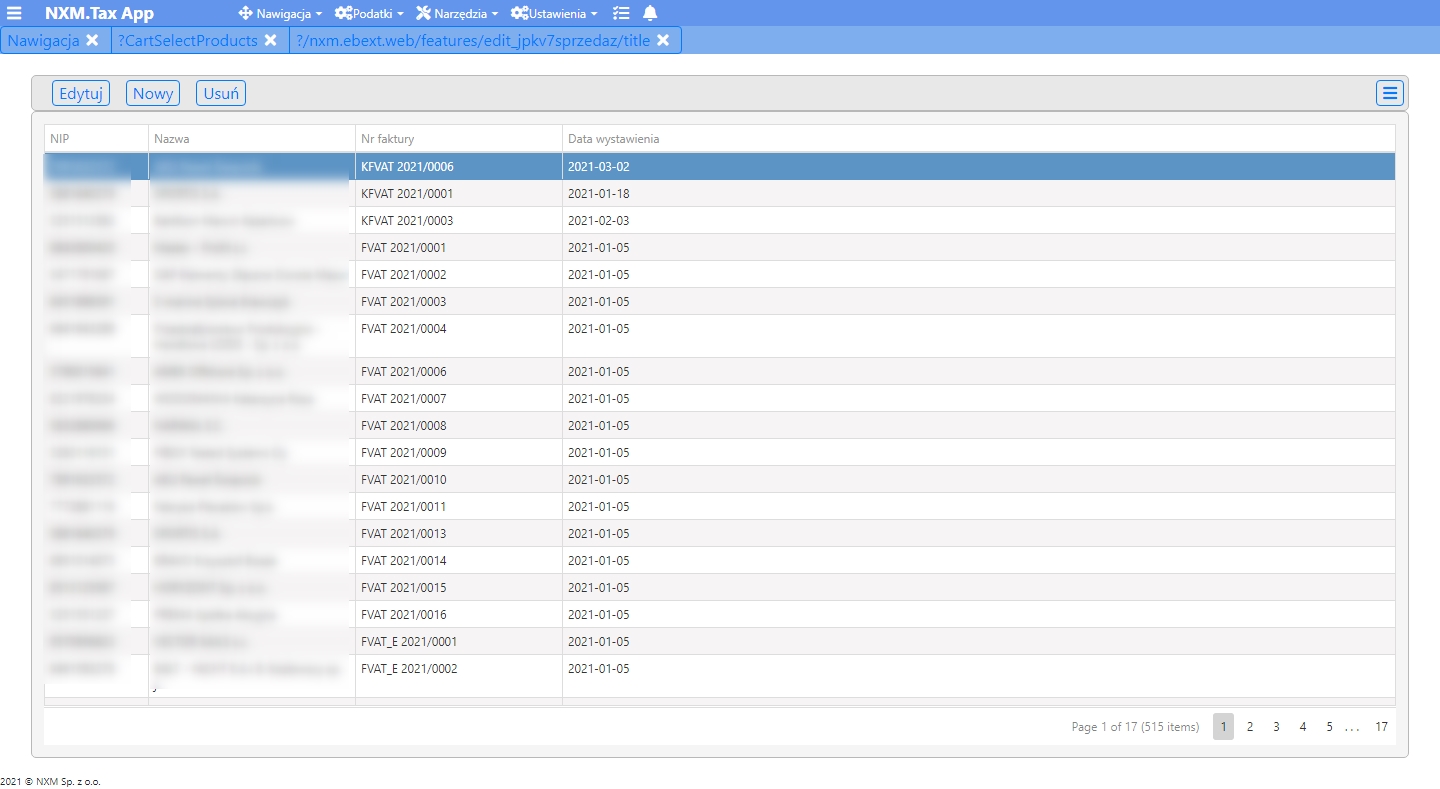Open the grid options menu icon
Viewport: 1440px width, 789px height.
(x=1390, y=93)
